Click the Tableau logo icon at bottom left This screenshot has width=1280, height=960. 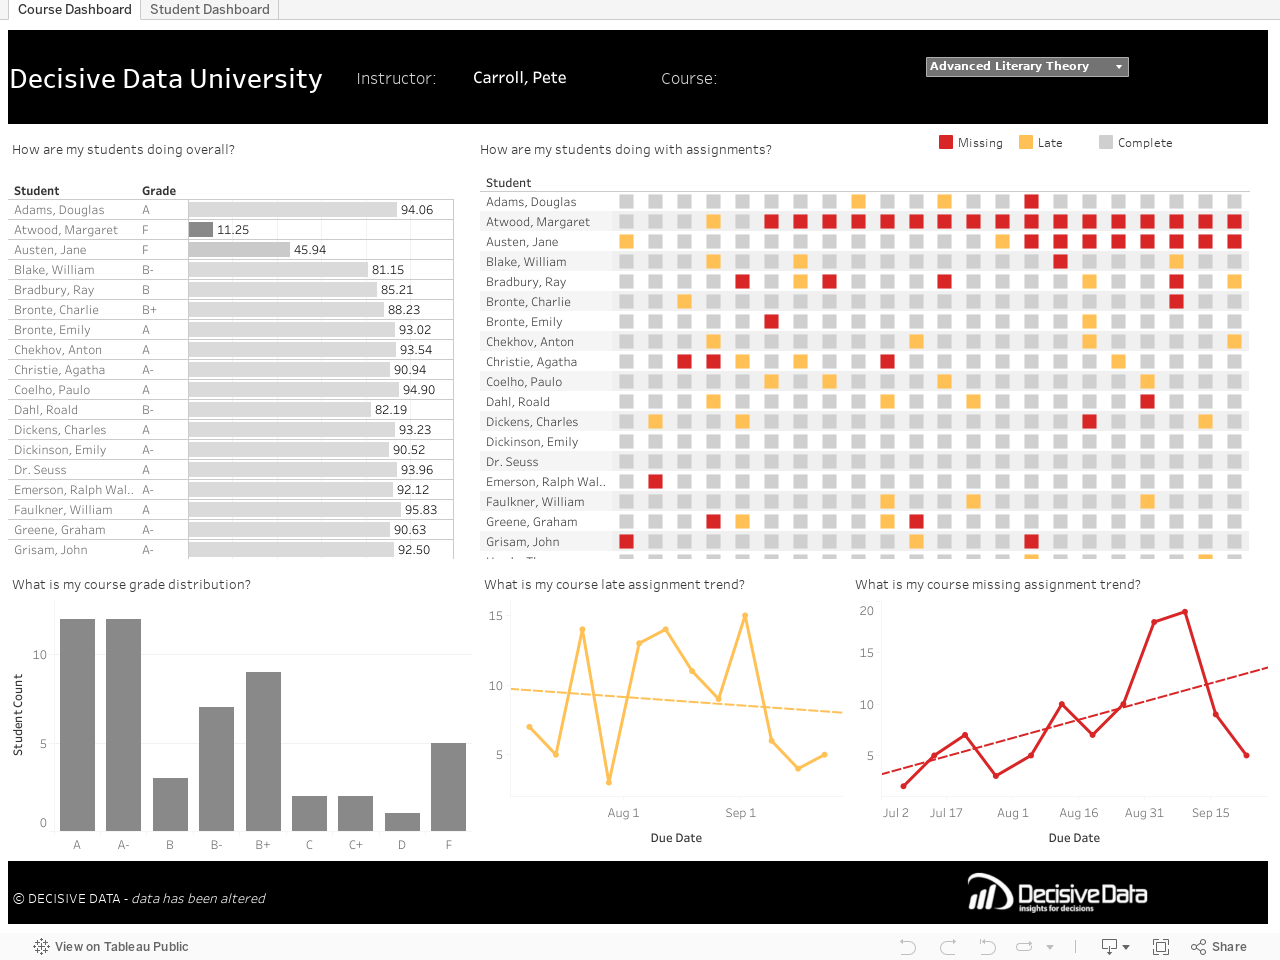(41, 946)
